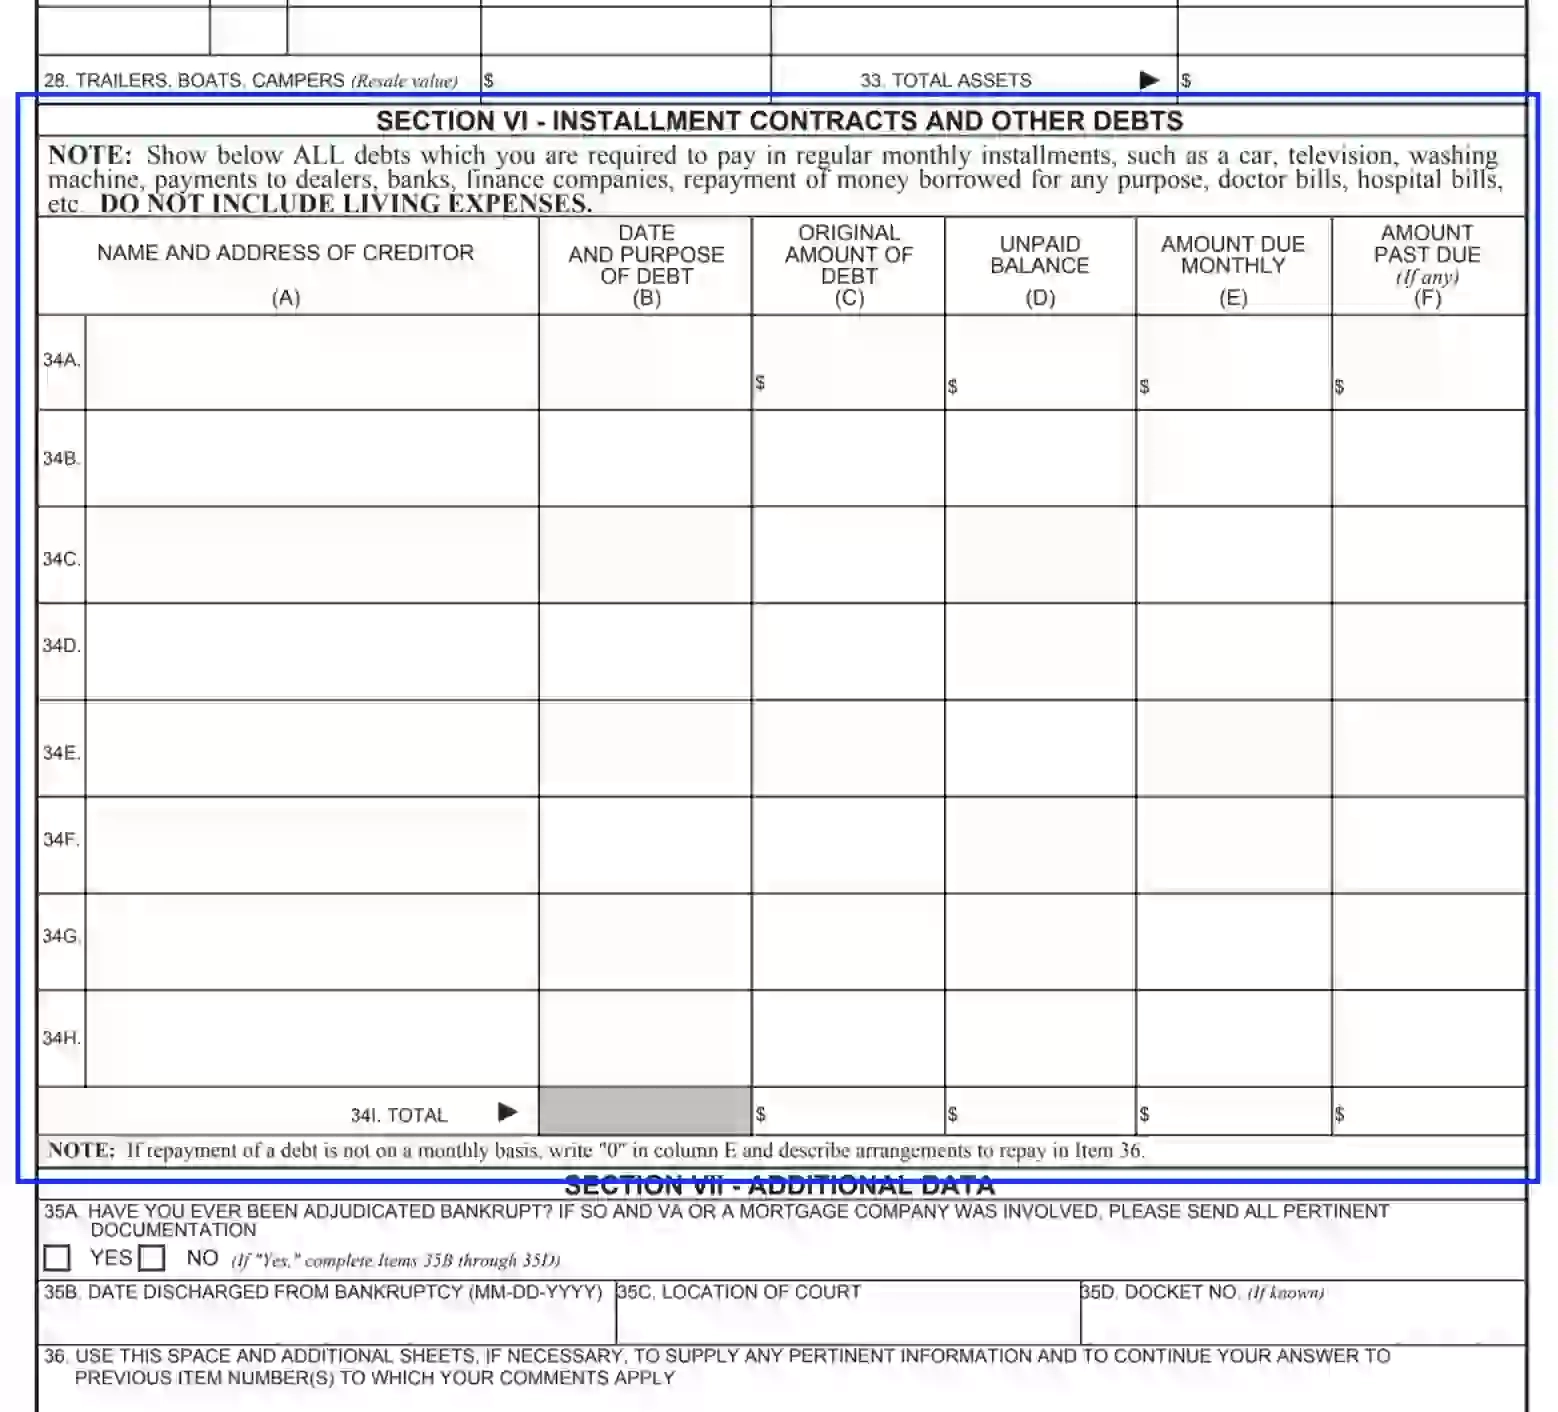
Task: Click creditor name field for row 34E
Action: (x=312, y=748)
